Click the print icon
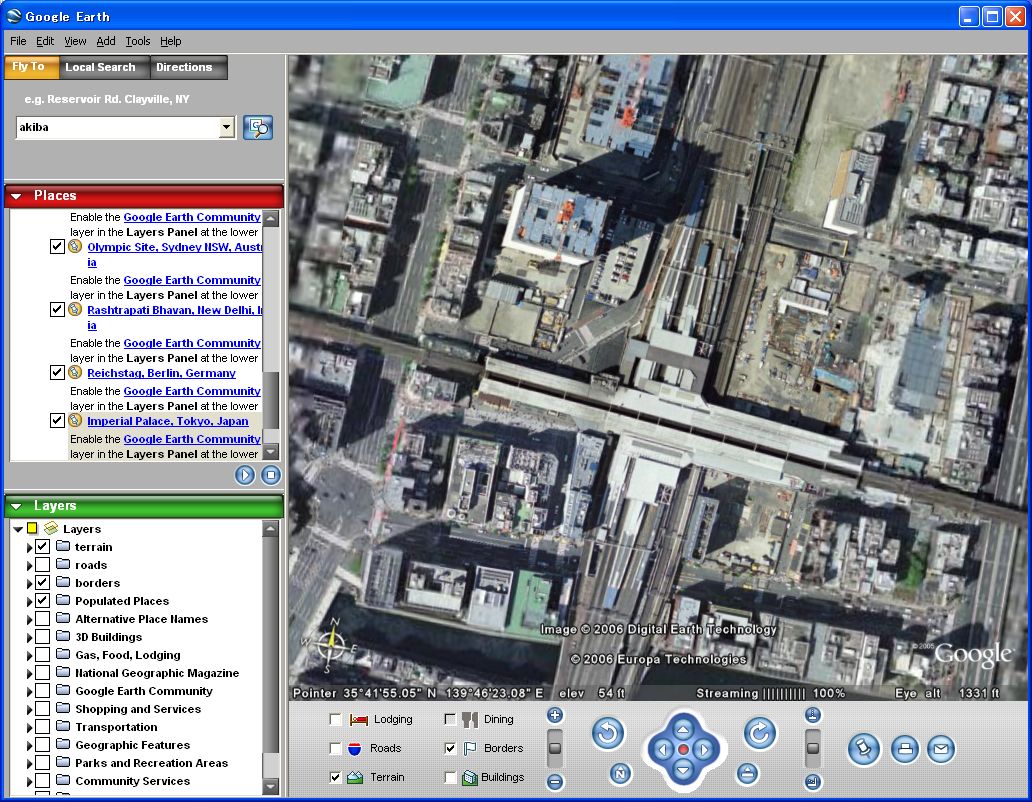Screen dimensions: 1032x802 [x=904, y=749]
